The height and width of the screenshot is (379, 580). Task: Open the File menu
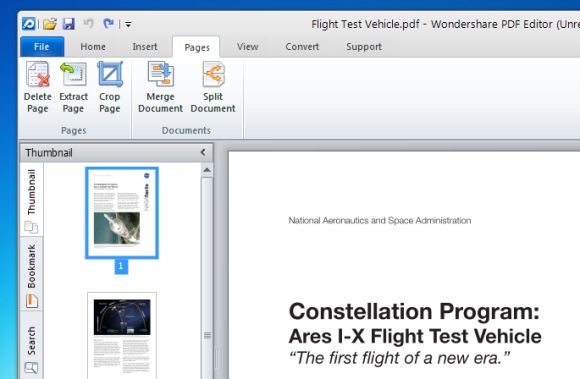tap(42, 47)
